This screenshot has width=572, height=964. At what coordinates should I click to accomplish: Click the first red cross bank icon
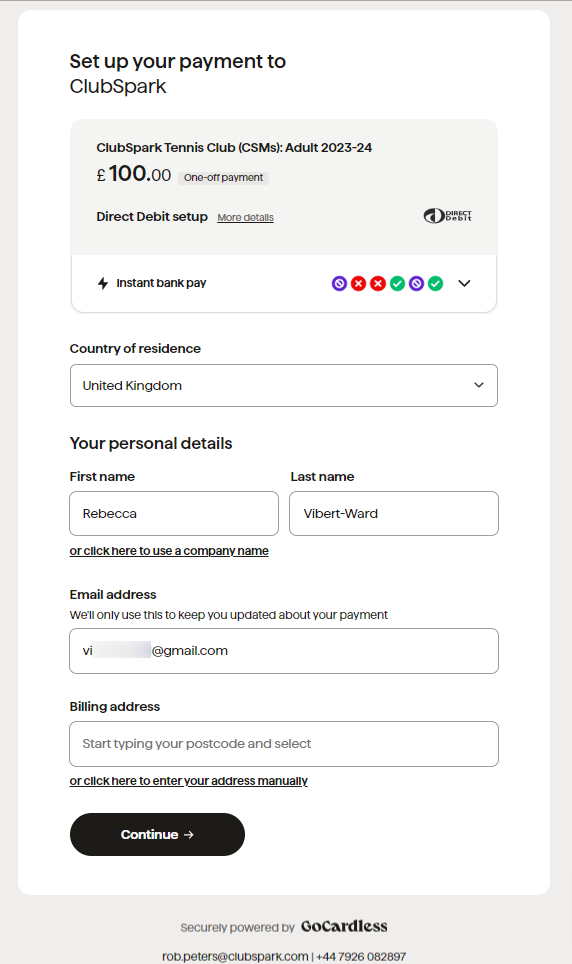click(x=359, y=283)
